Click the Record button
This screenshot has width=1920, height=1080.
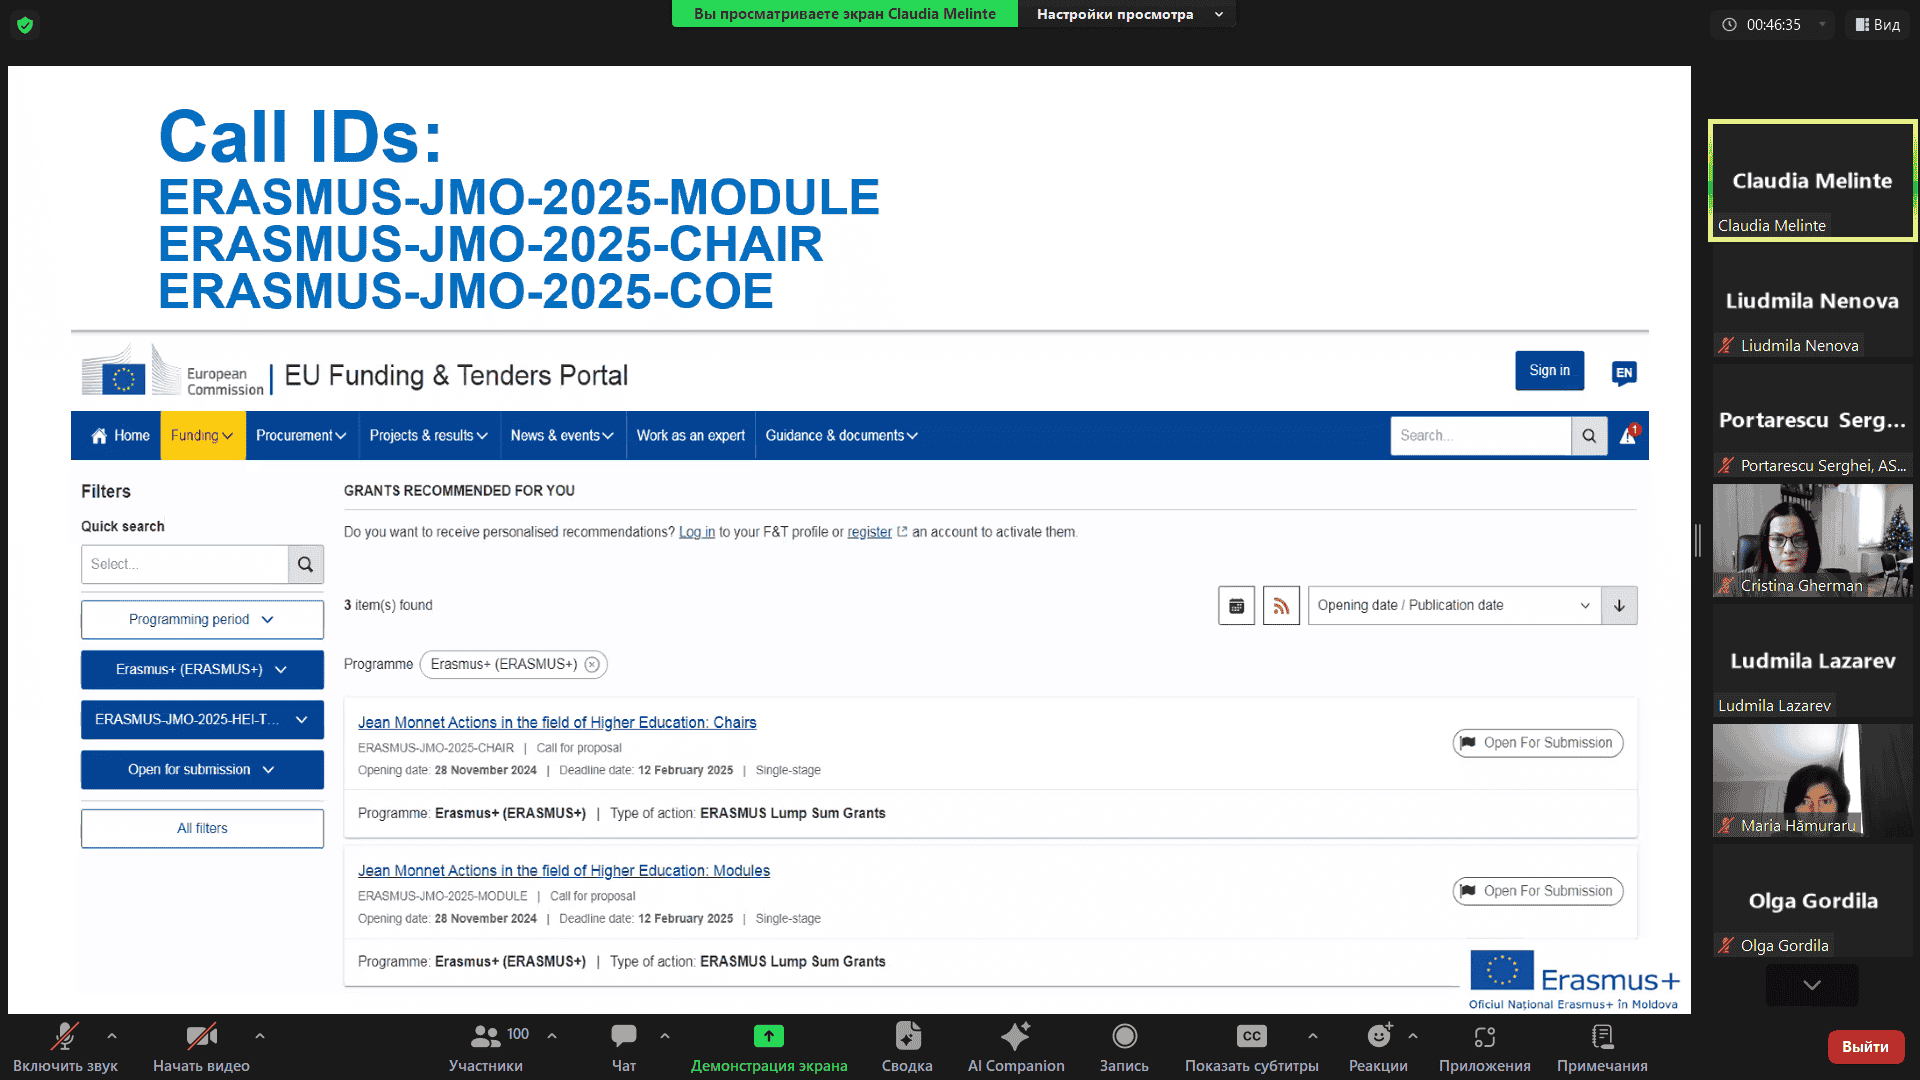[1124, 1036]
